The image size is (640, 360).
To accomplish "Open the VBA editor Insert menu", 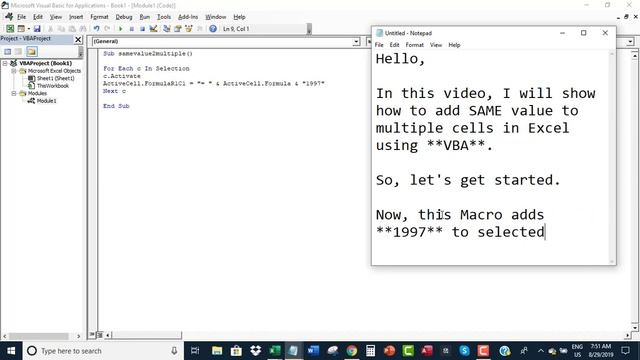I will [76, 17].
